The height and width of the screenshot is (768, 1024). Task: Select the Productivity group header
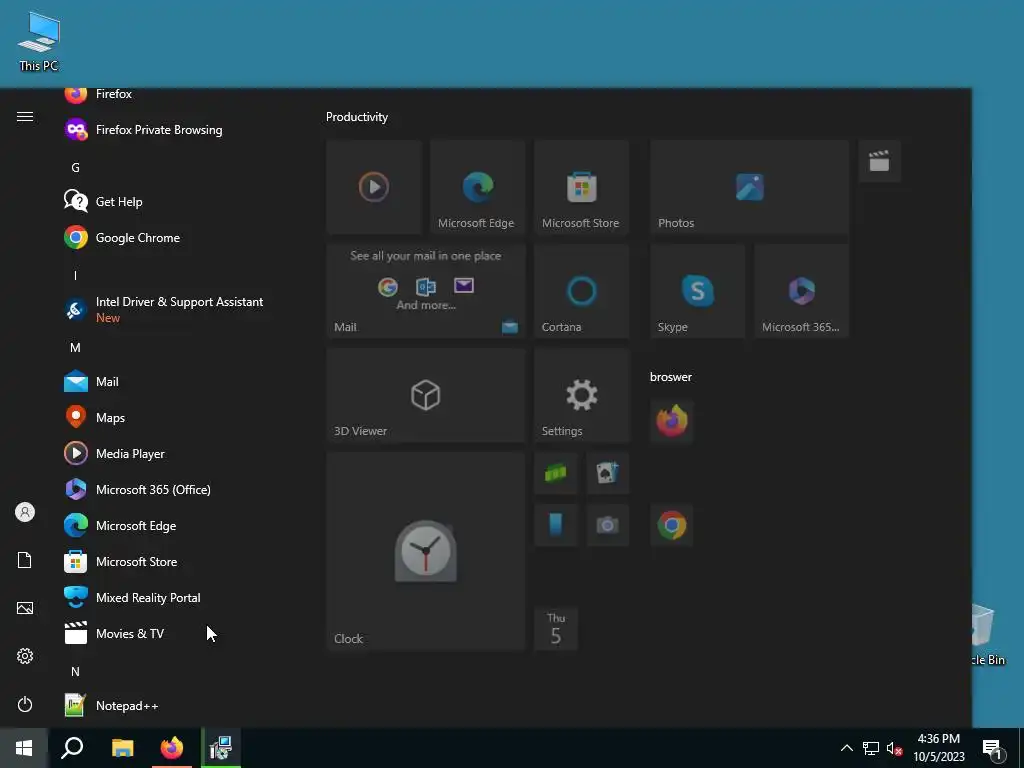(357, 117)
